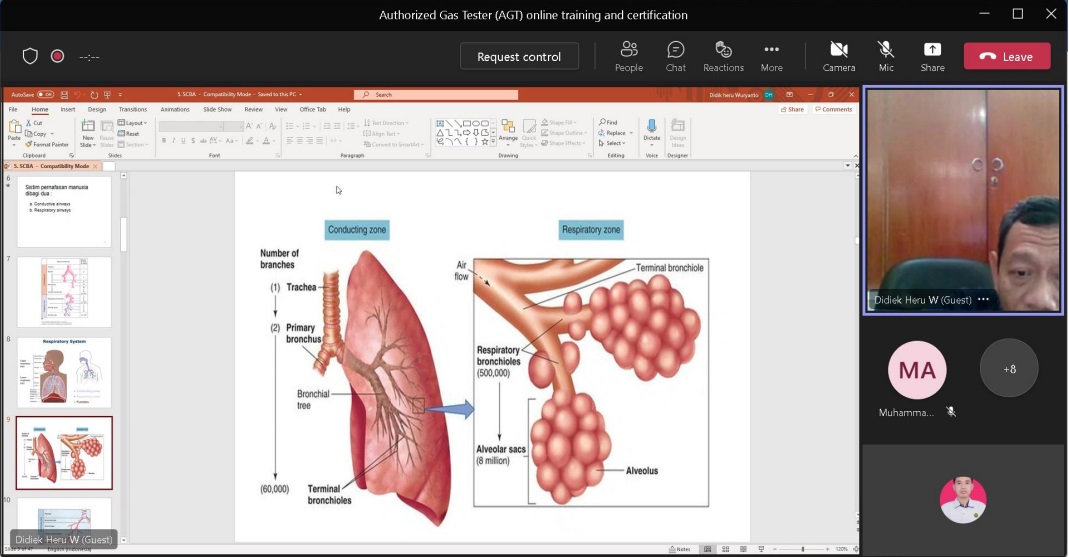Click Format Painter
The image size is (1069, 557).
tap(47, 145)
